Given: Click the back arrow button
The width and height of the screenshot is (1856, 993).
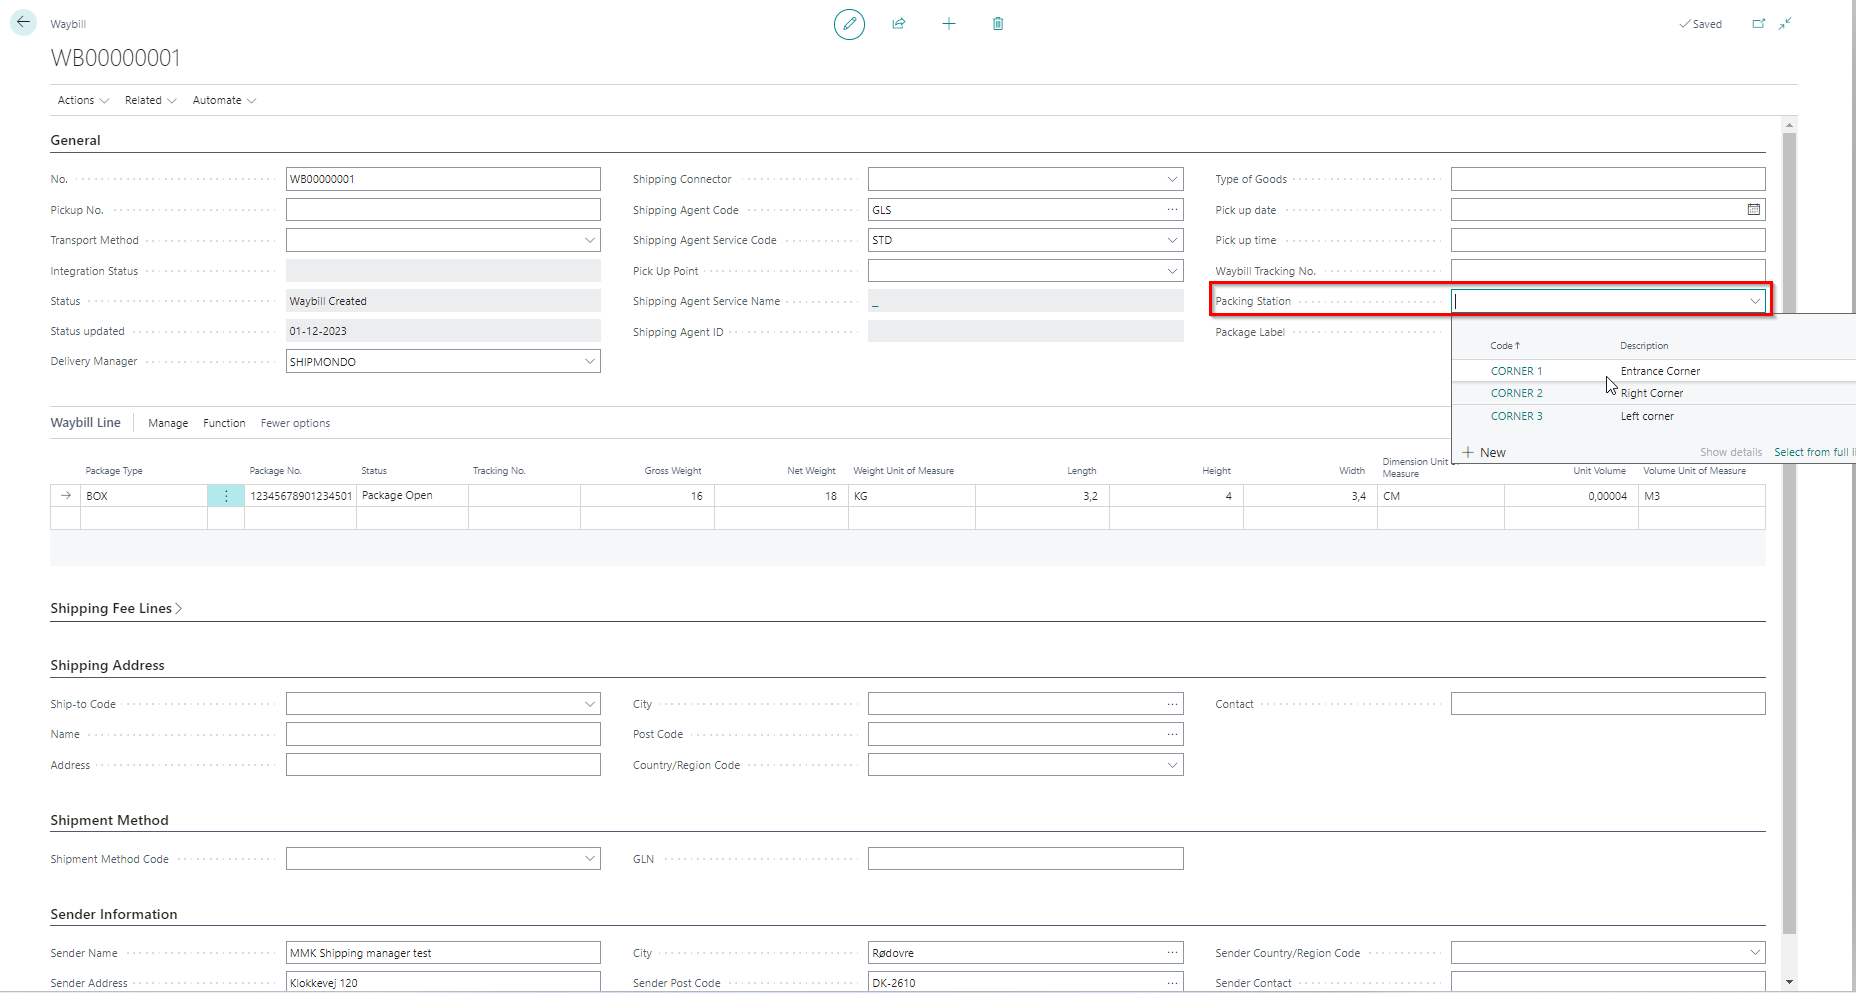Looking at the screenshot, I should click(23, 22).
